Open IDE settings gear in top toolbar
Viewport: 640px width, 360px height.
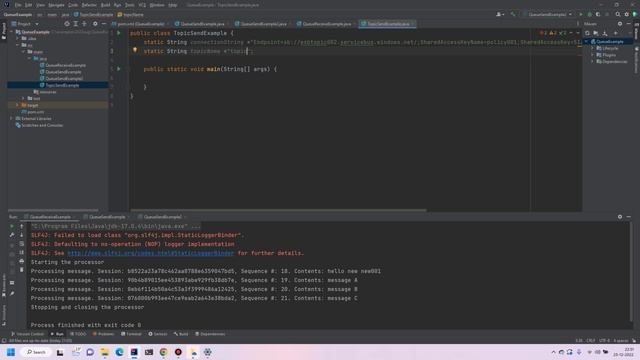coord(627,14)
